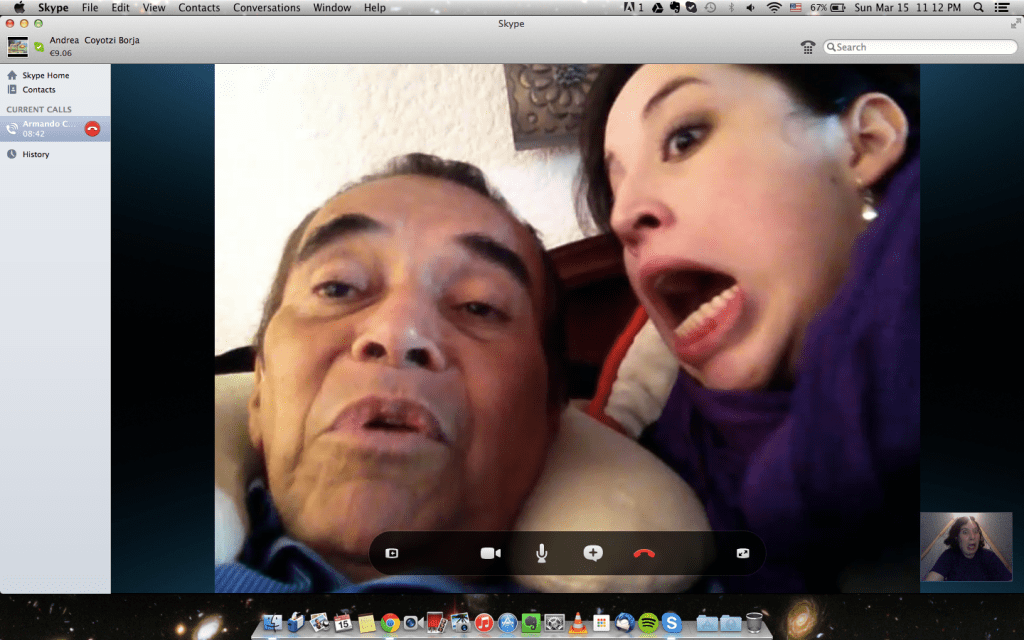The width and height of the screenshot is (1024, 640).
Task: End the call using red hang-up button
Action: click(644, 553)
